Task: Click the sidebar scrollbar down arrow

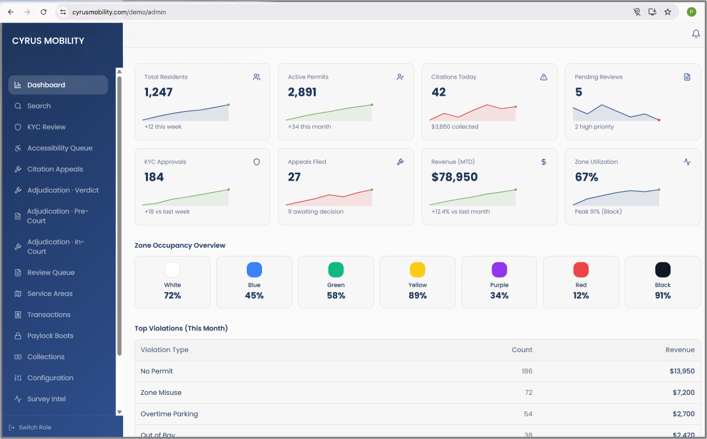Action: coord(119,412)
